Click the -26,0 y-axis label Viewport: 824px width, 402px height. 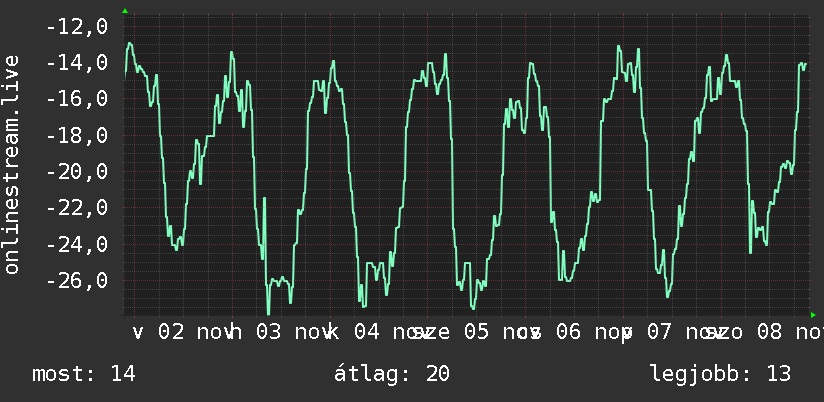point(77,281)
